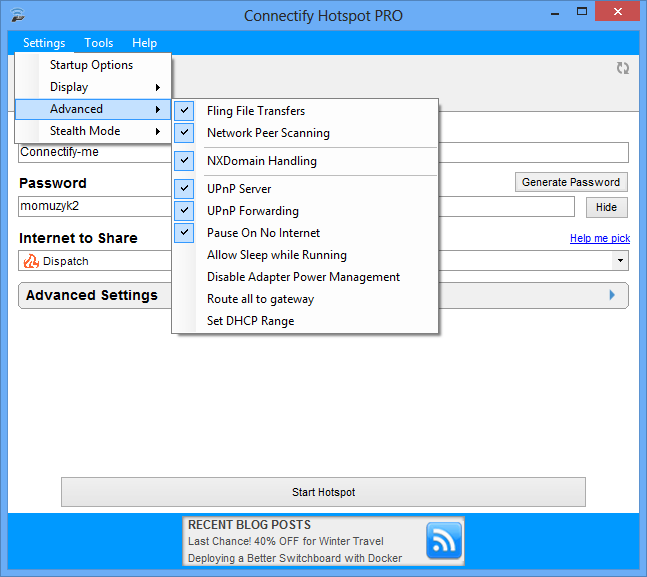Close the Connectify Hotspot window
This screenshot has height=577, width=647.
tap(618, 12)
